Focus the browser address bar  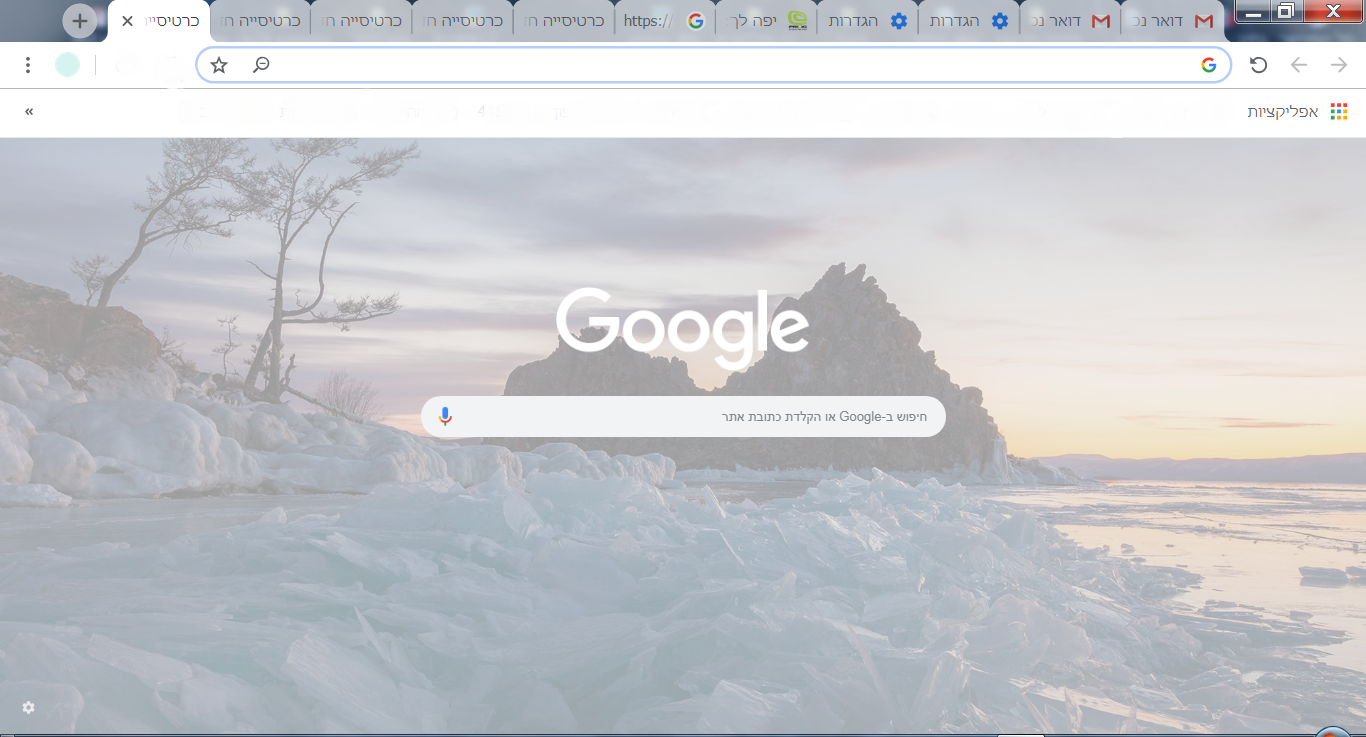pyautogui.click(x=714, y=65)
